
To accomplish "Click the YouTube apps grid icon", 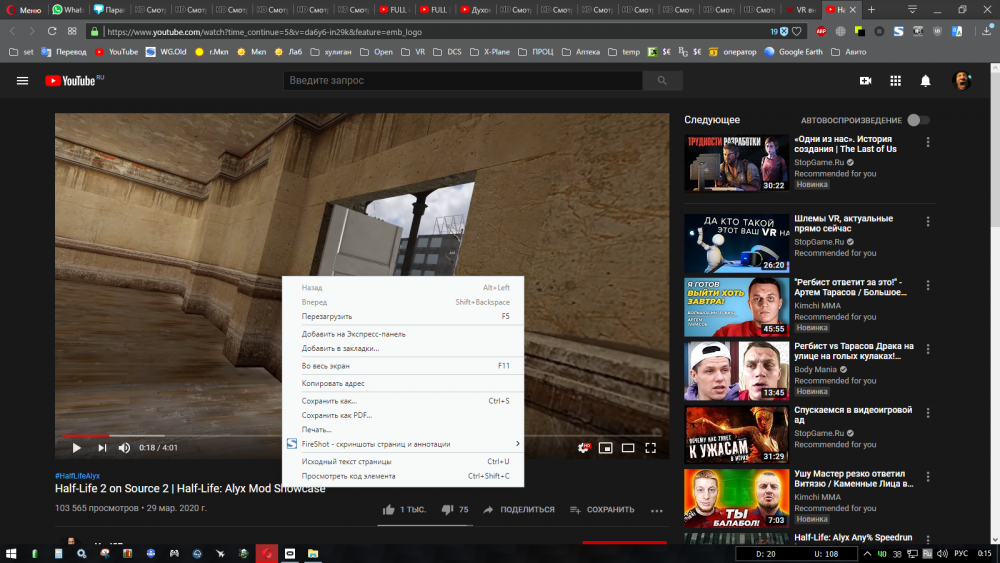I will pos(895,81).
